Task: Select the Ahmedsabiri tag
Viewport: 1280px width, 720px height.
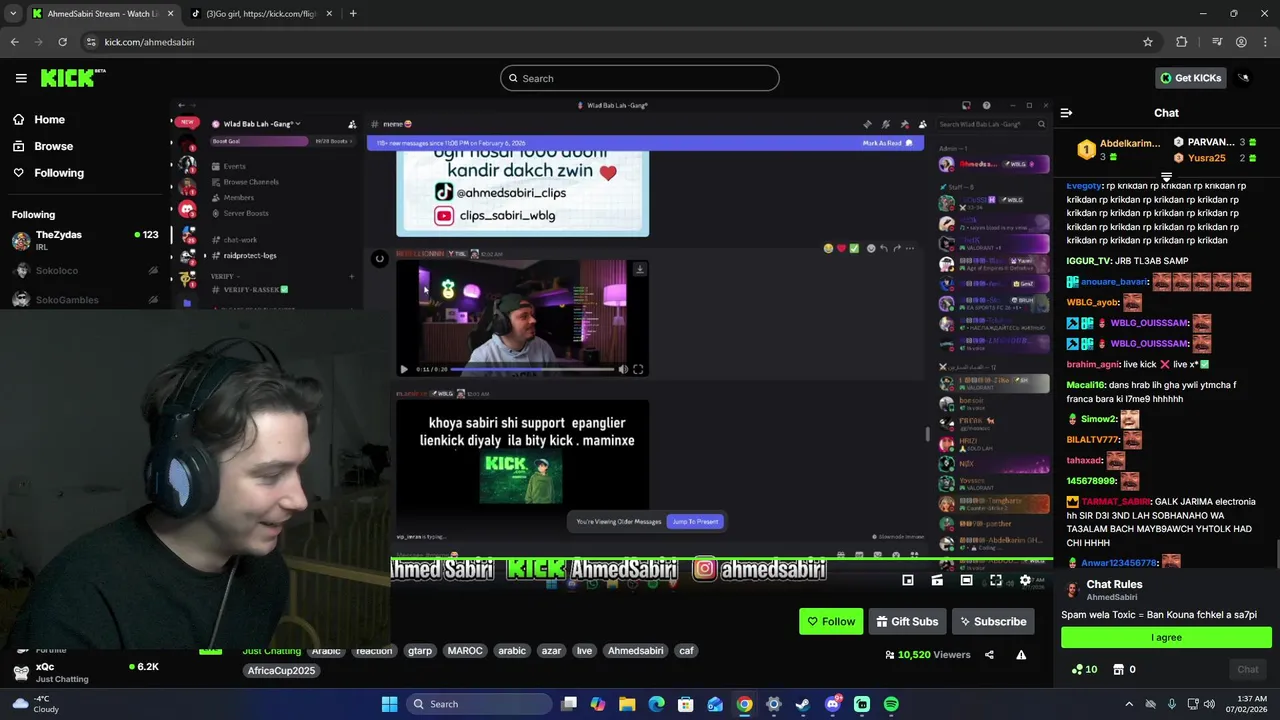Action: point(636,651)
